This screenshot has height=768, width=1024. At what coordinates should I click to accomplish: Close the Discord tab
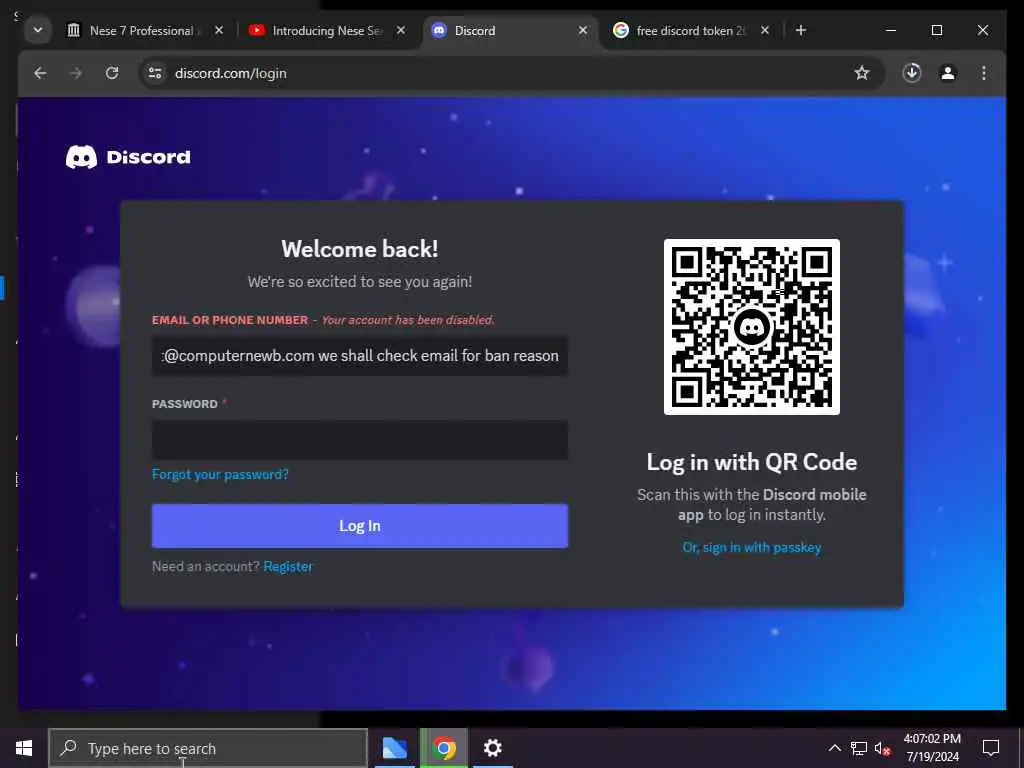point(583,30)
